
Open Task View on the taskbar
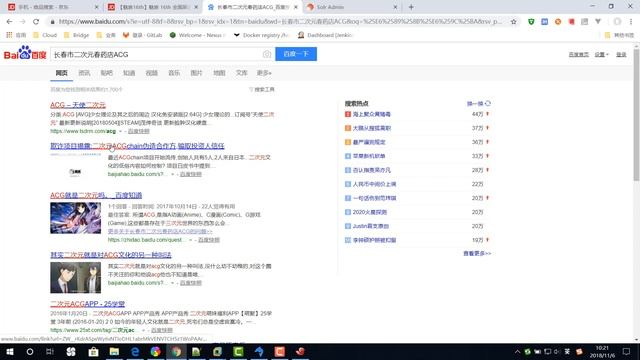(x=50, y=351)
